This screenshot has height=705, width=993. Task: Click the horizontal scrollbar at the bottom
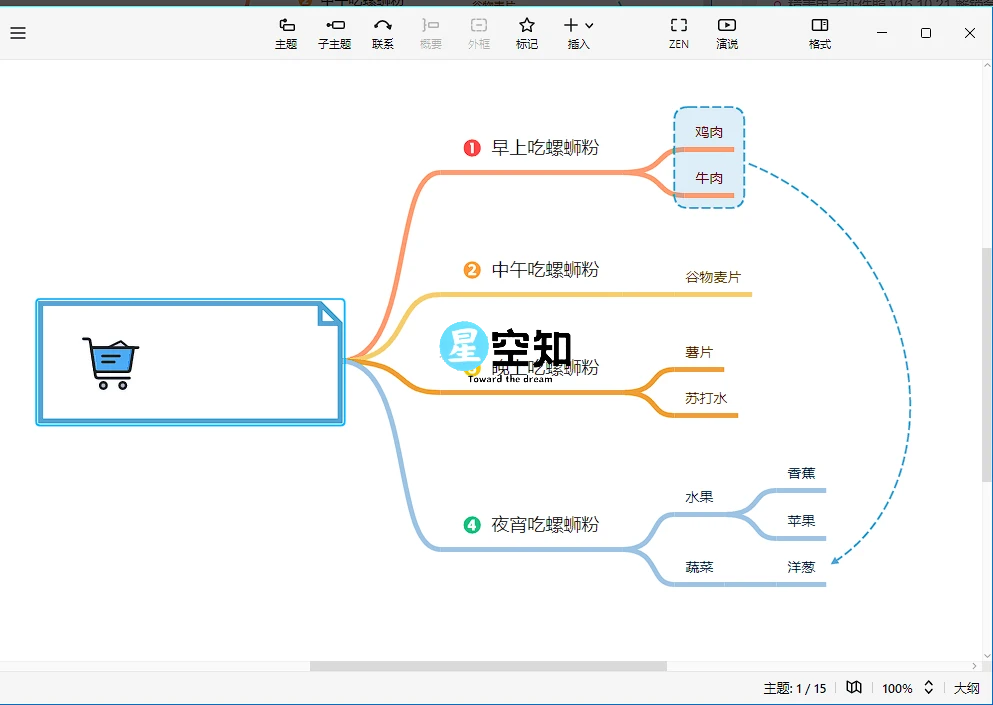(490, 665)
